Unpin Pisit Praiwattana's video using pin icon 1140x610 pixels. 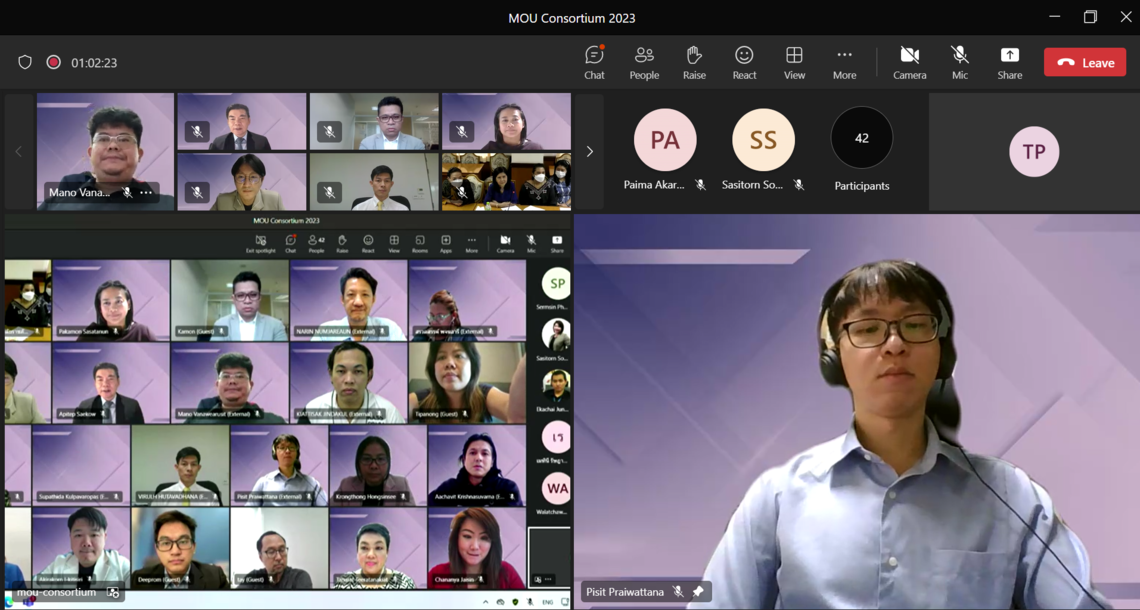click(698, 592)
